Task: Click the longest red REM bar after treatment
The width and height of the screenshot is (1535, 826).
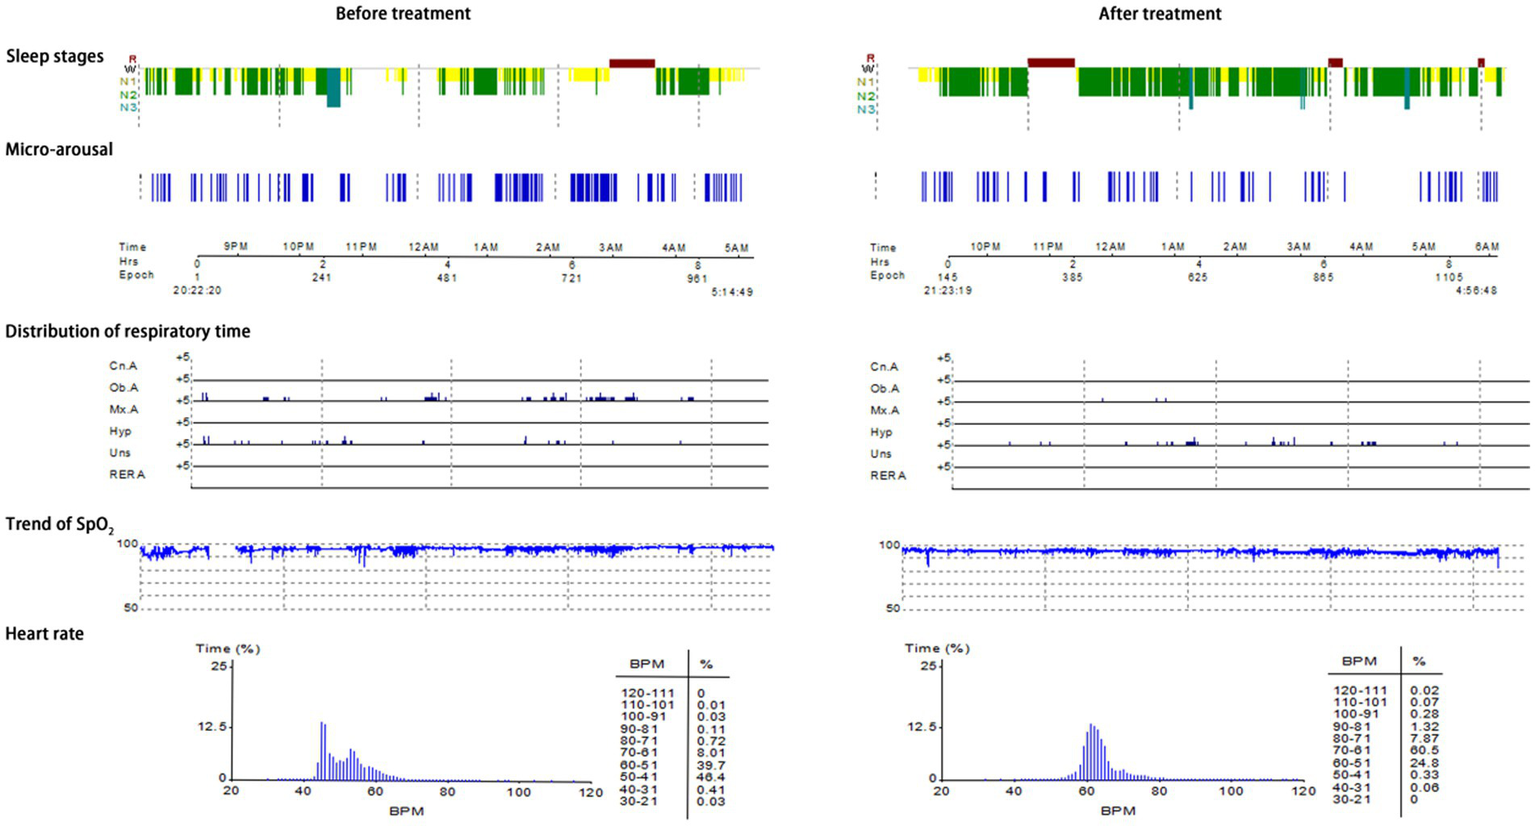Action: click(1051, 63)
